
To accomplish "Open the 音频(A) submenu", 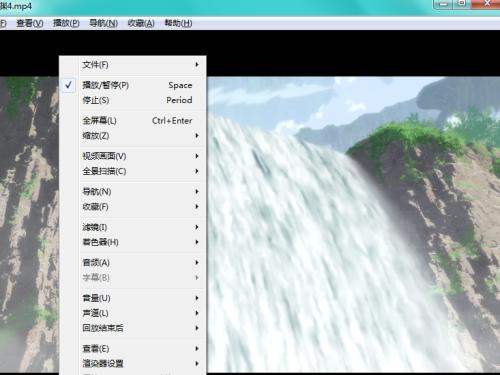I will tap(133, 263).
